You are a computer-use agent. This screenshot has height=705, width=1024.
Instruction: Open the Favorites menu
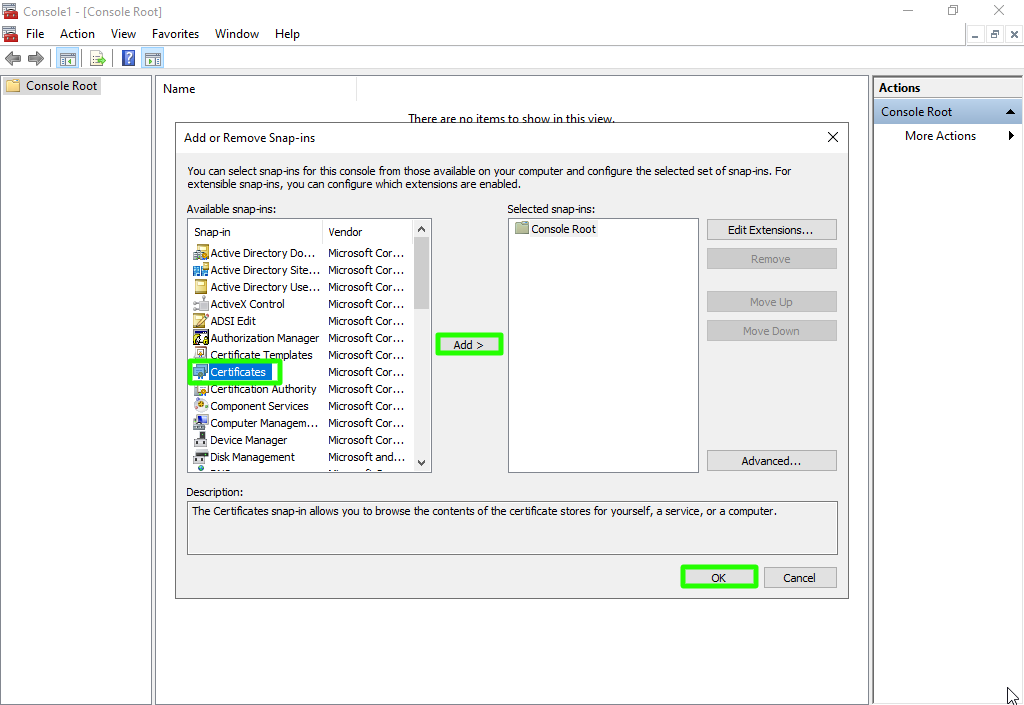tap(175, 34)
